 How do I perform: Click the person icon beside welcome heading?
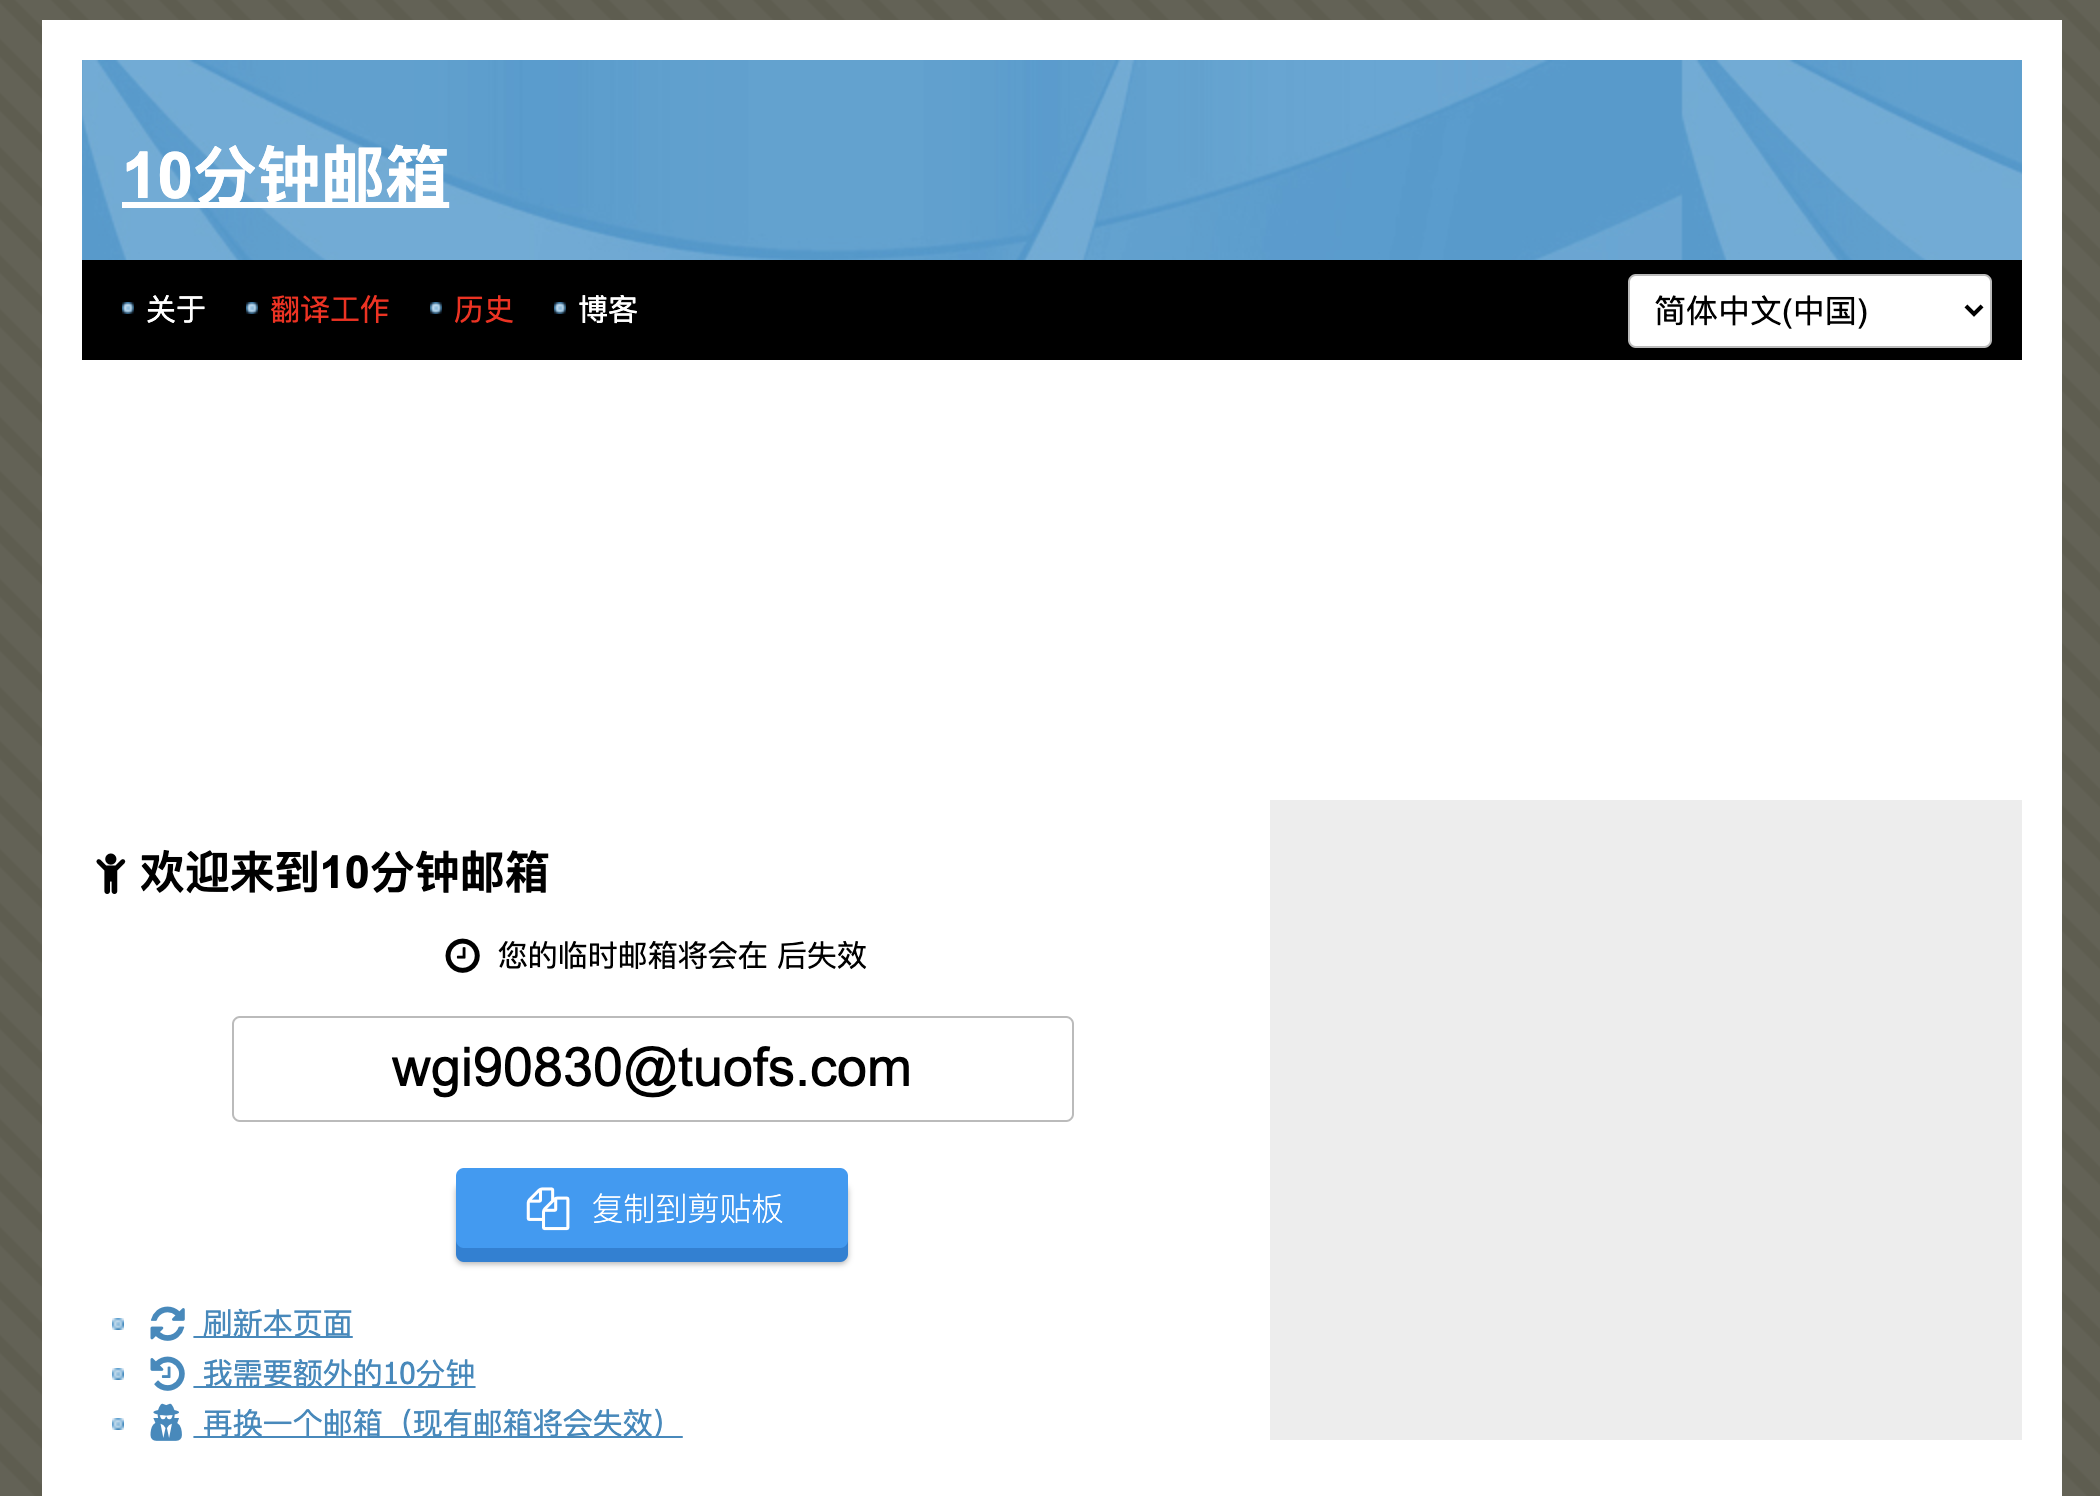click(111, 873)
